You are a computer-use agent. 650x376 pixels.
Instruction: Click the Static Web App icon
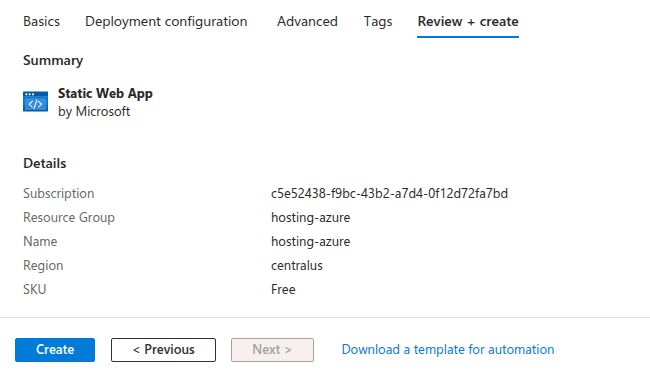point(36,102)
